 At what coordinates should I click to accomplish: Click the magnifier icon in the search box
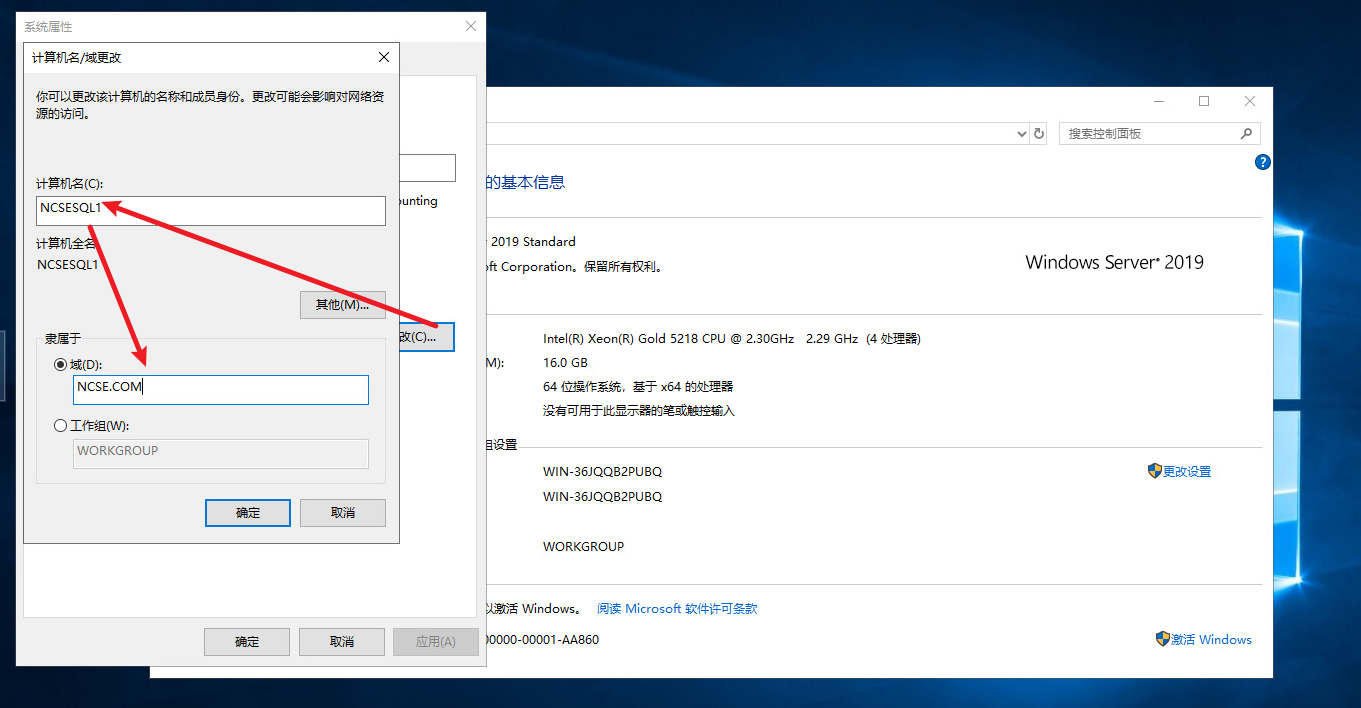(1246, 134)
